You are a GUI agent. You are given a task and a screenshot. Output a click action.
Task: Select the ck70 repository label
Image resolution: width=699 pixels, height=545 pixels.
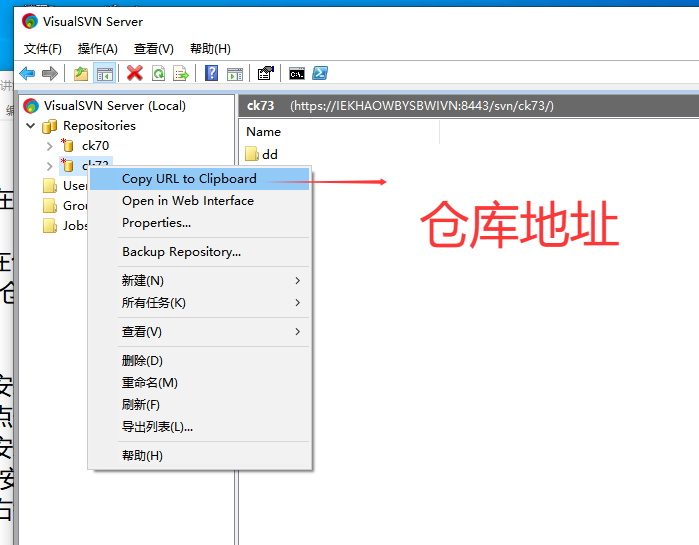tap(95, 146)
